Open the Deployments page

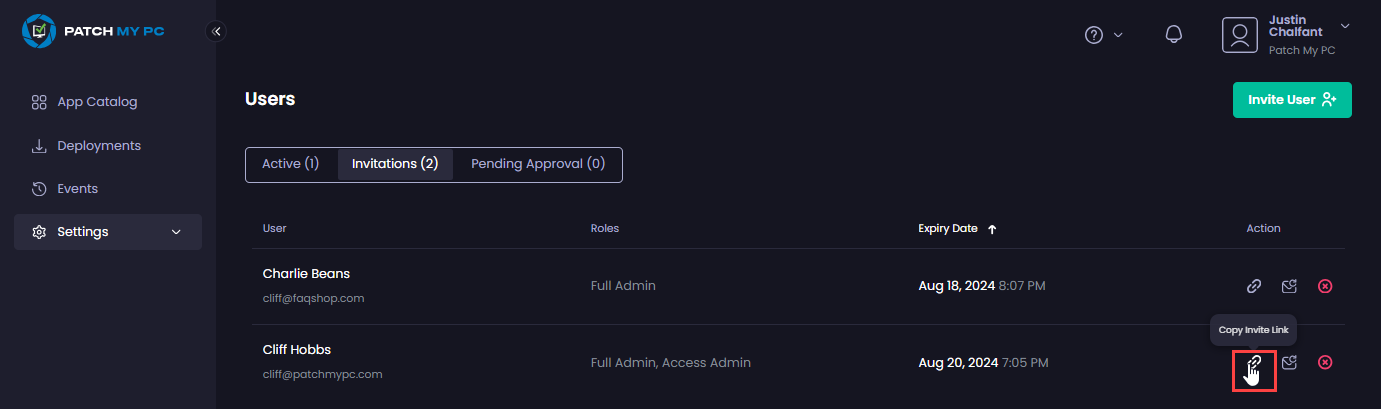point(99,146)
